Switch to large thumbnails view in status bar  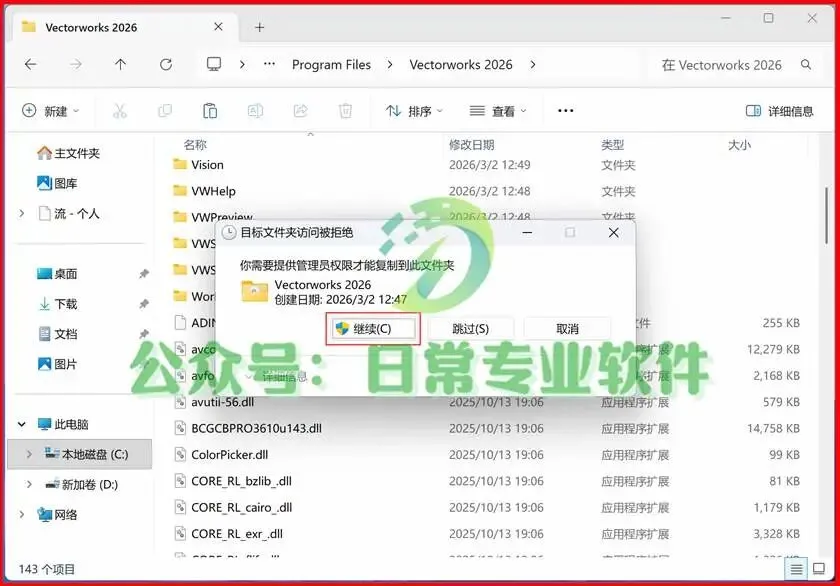(819, 569)
